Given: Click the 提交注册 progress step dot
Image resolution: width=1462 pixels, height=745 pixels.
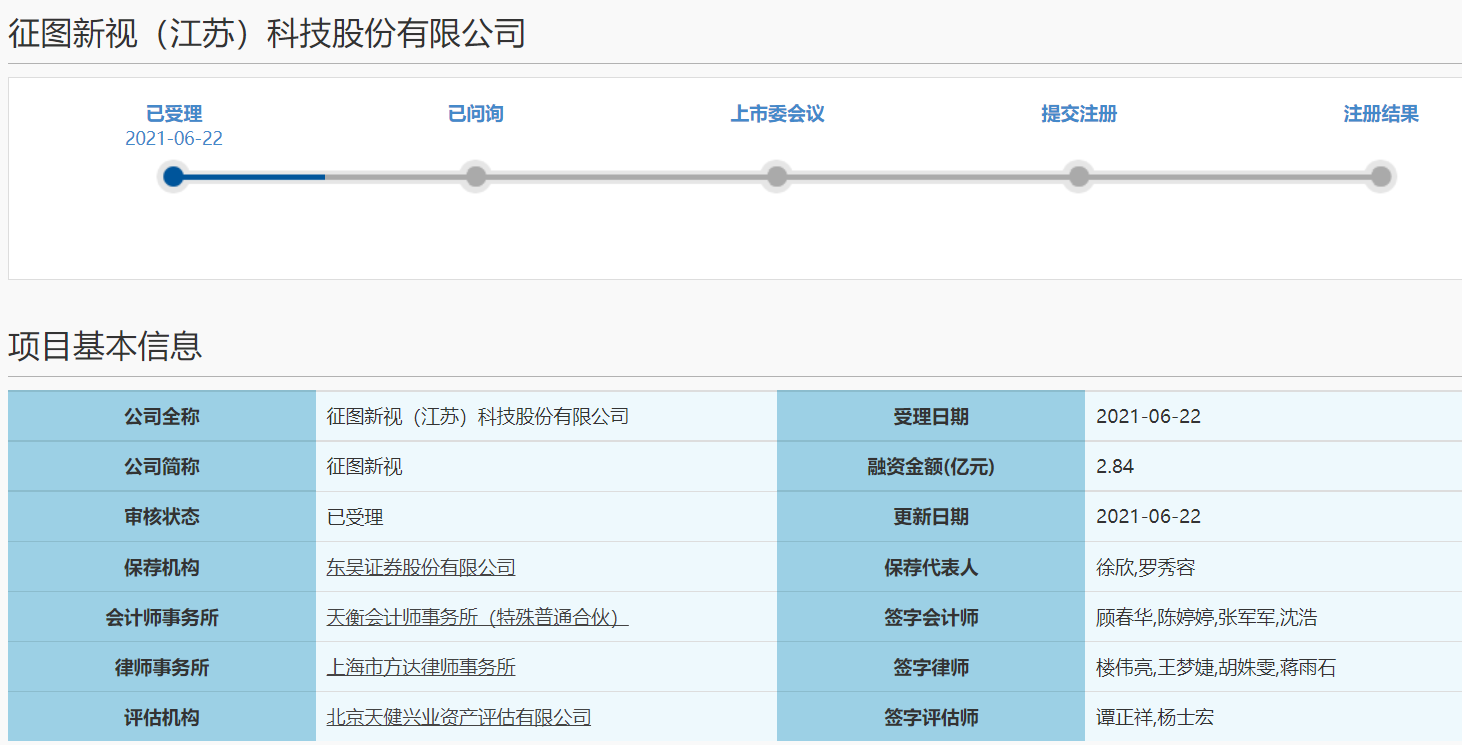Looking at the screenshot, I should (1079, 177).
